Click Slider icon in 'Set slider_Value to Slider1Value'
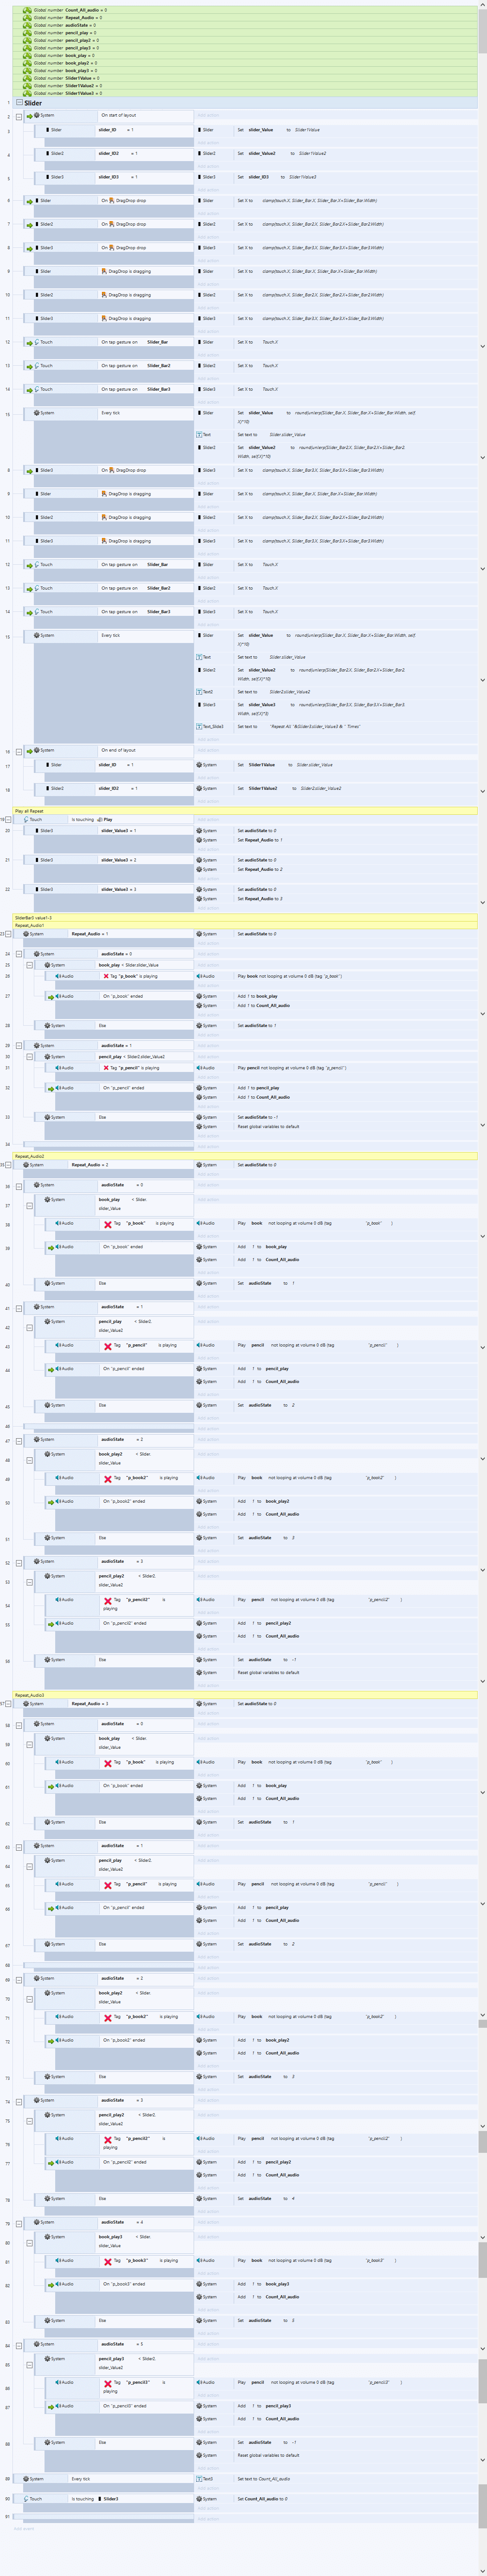This screenshot has height=2576, width=487. pos(199,130)
